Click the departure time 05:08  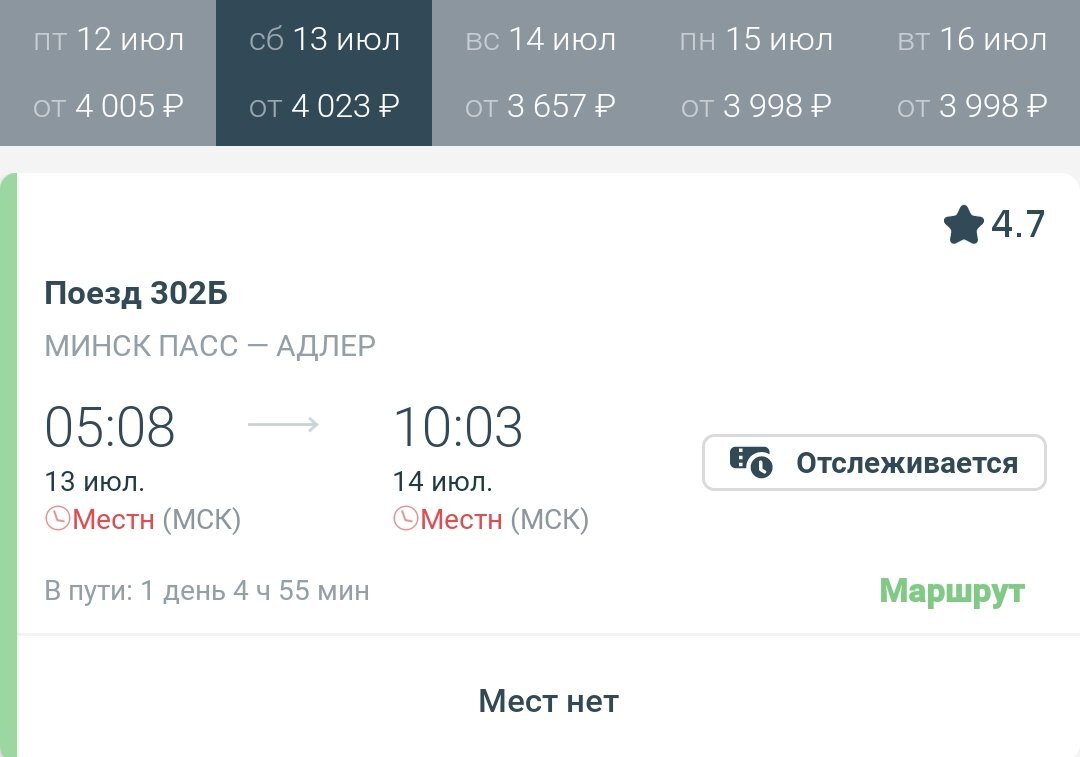pyautogui.click(x=110, y=427)
